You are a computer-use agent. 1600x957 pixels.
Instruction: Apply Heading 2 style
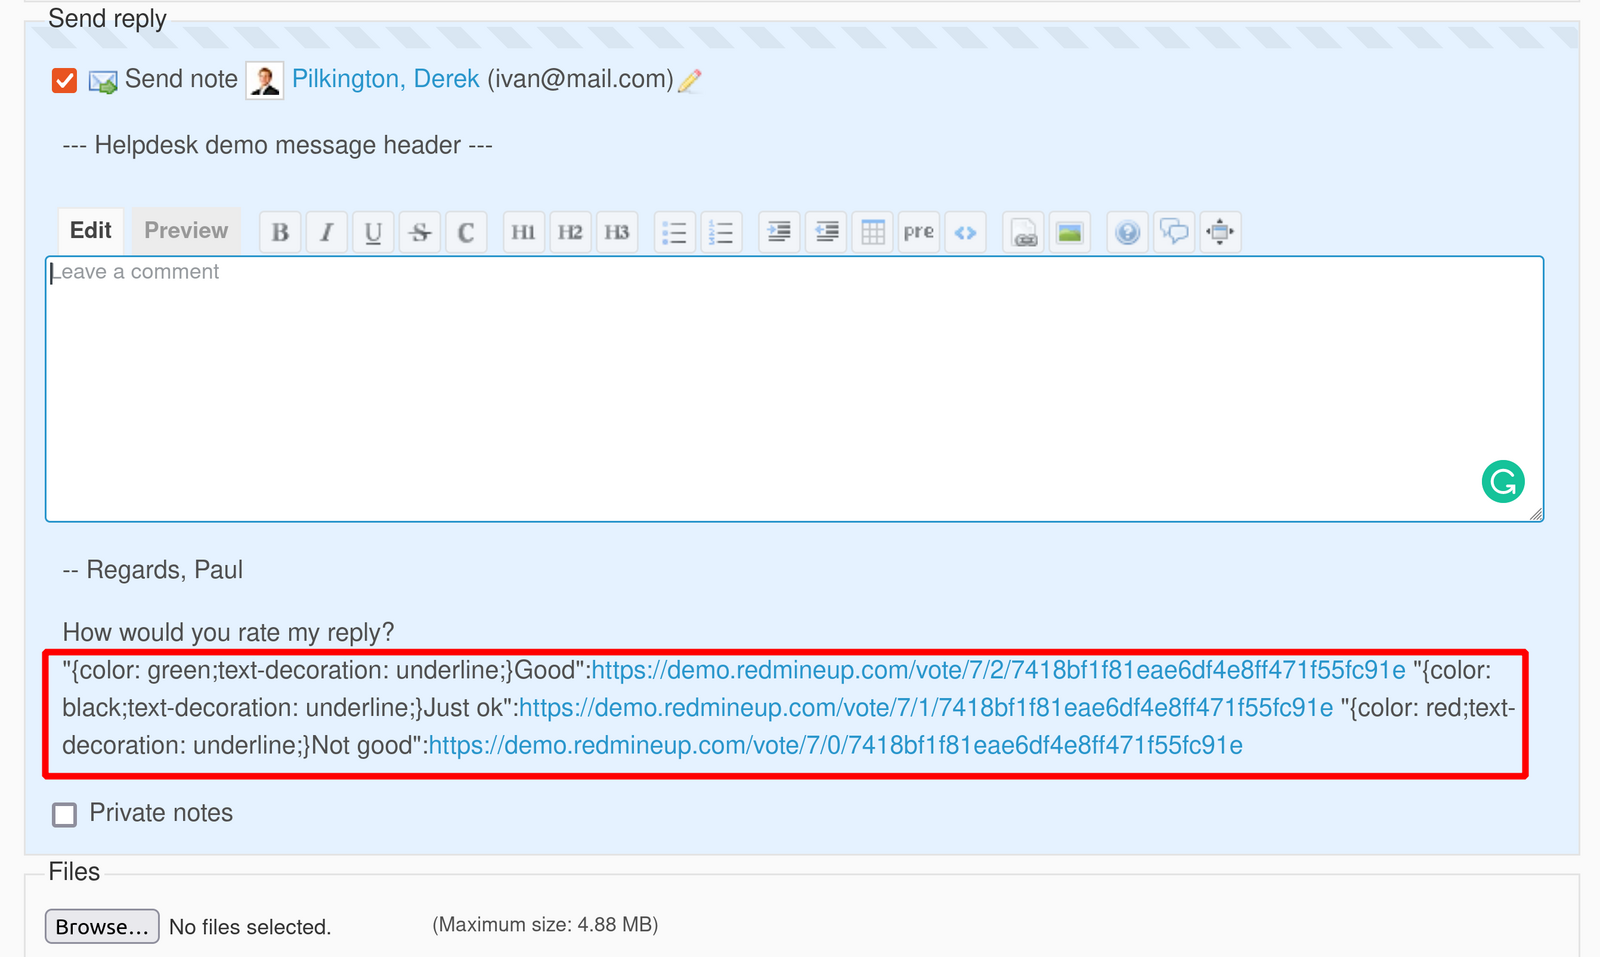(570, 231)
